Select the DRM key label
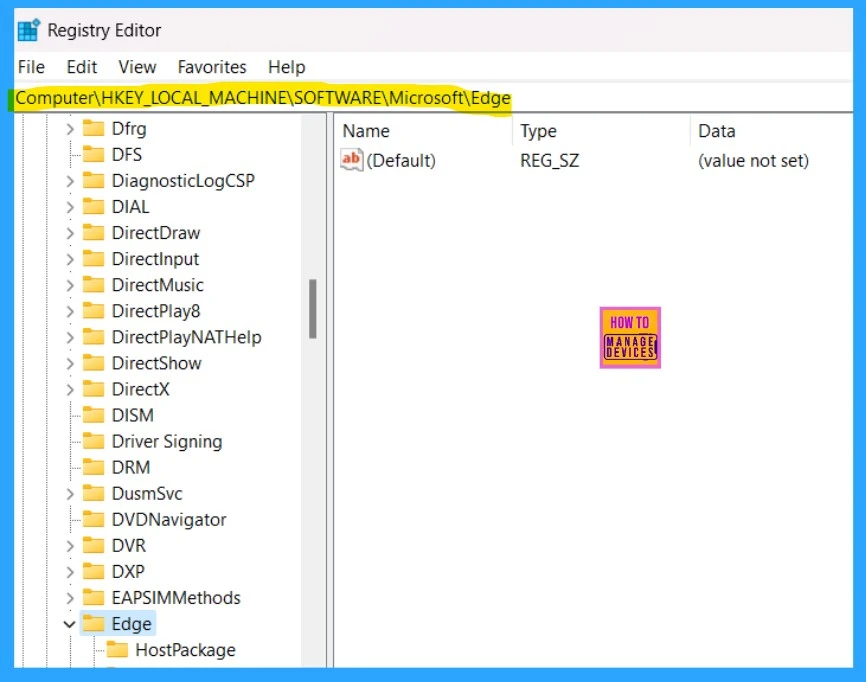 point(131,467)
